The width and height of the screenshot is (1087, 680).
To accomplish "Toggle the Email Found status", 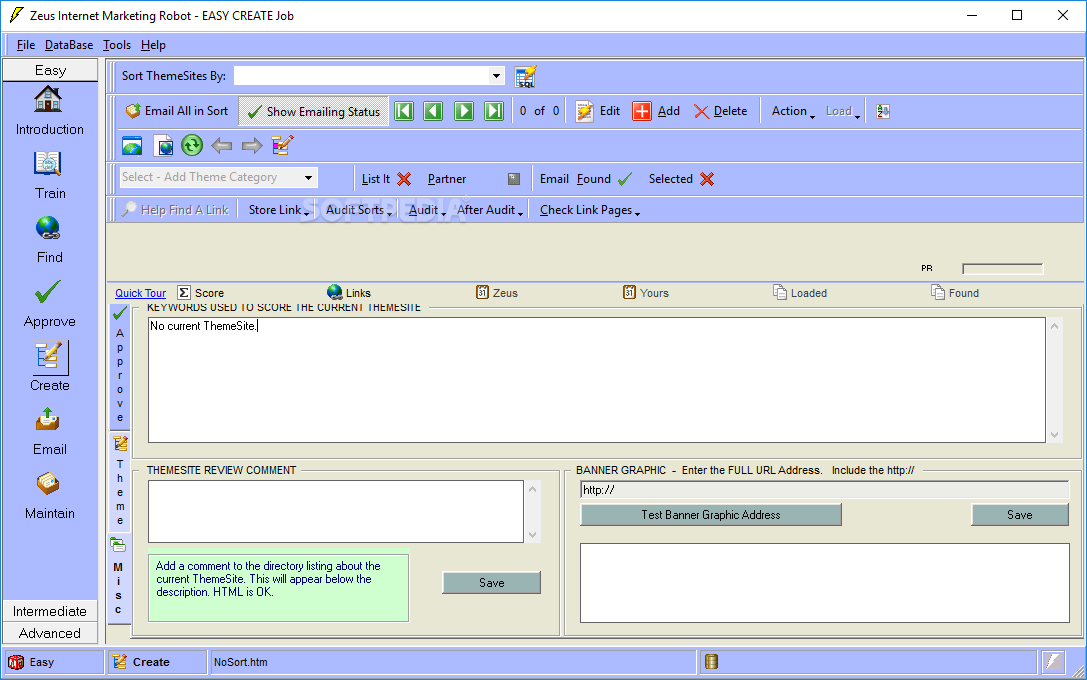I will (586, 179).
